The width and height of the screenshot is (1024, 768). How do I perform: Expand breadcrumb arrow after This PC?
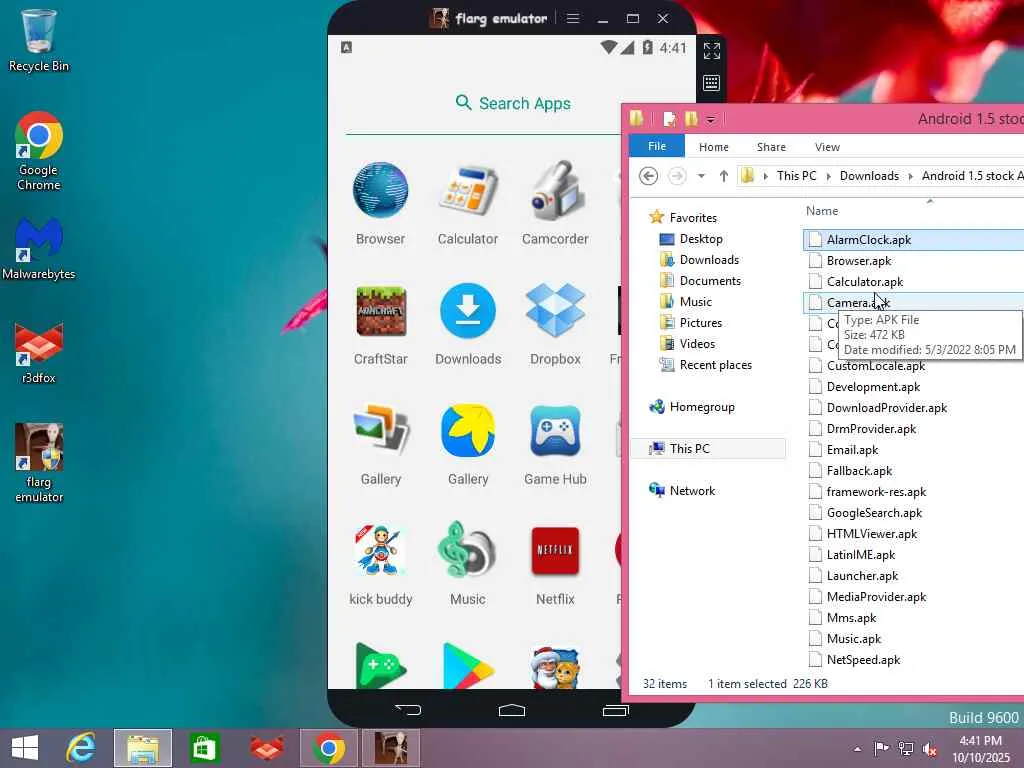tap(829, 176)
